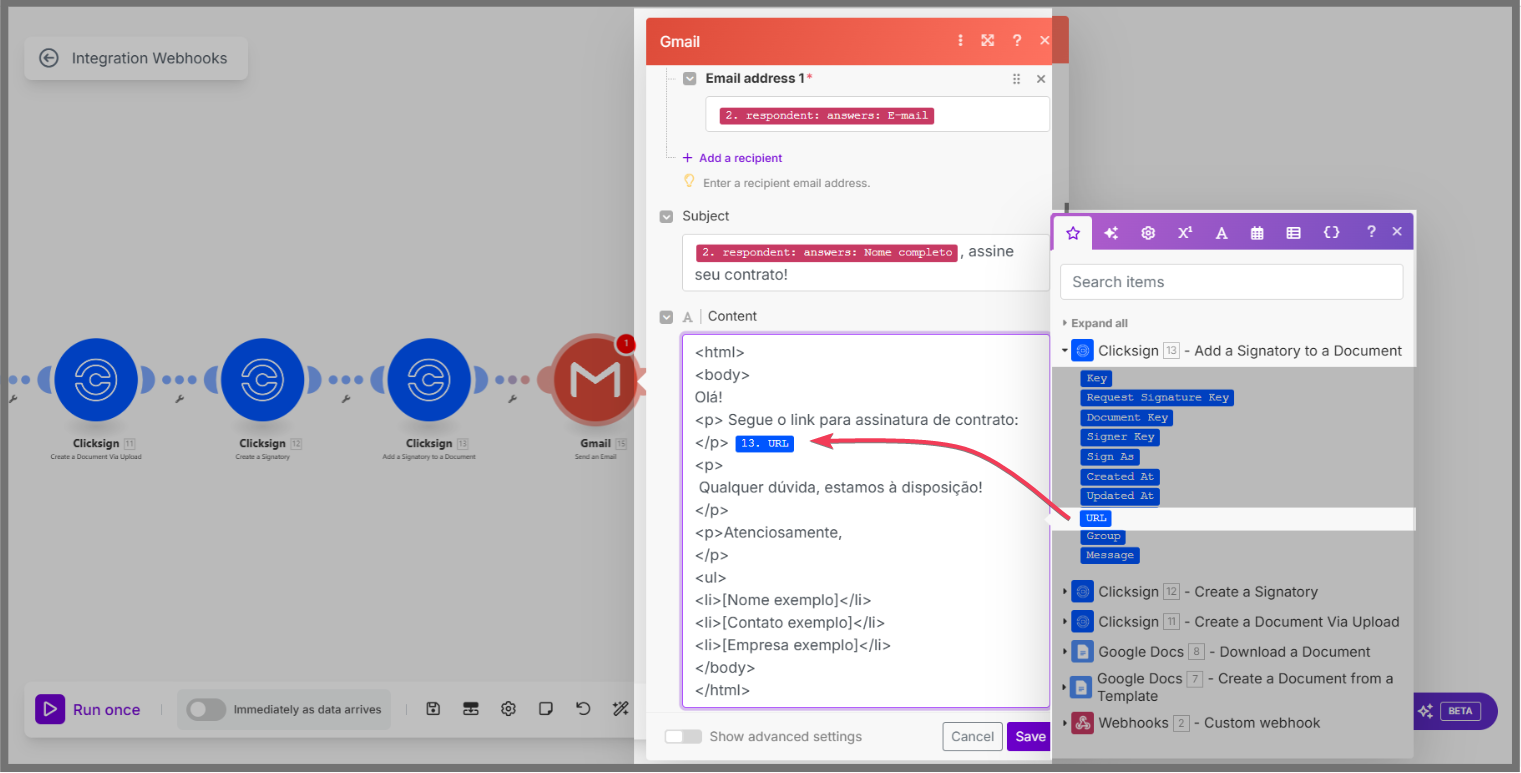Open scenario settings gear in bottom toolbar
Screen dimensions: 1521x773
[x=508, y=709]
